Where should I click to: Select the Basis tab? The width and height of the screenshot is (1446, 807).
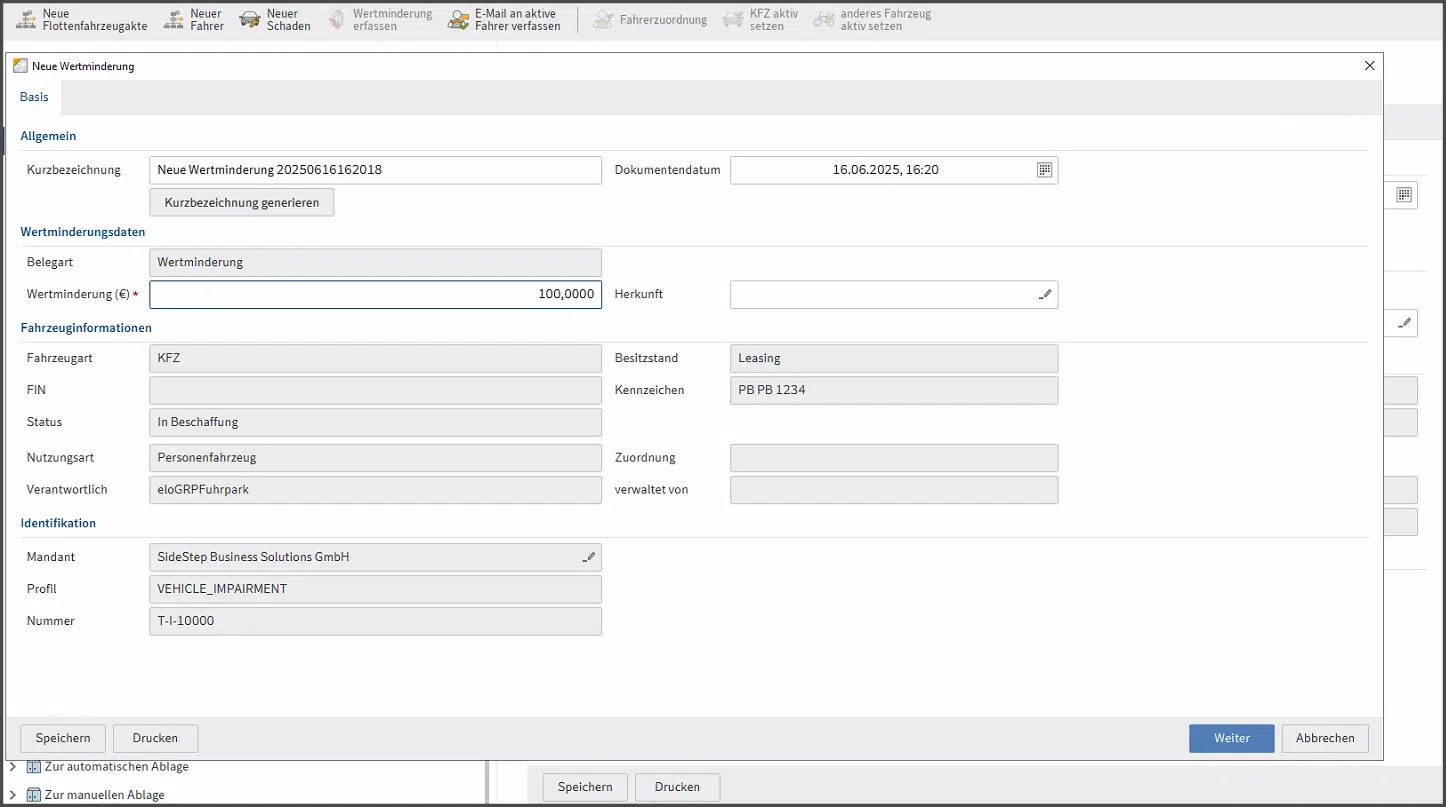(34, 97)
